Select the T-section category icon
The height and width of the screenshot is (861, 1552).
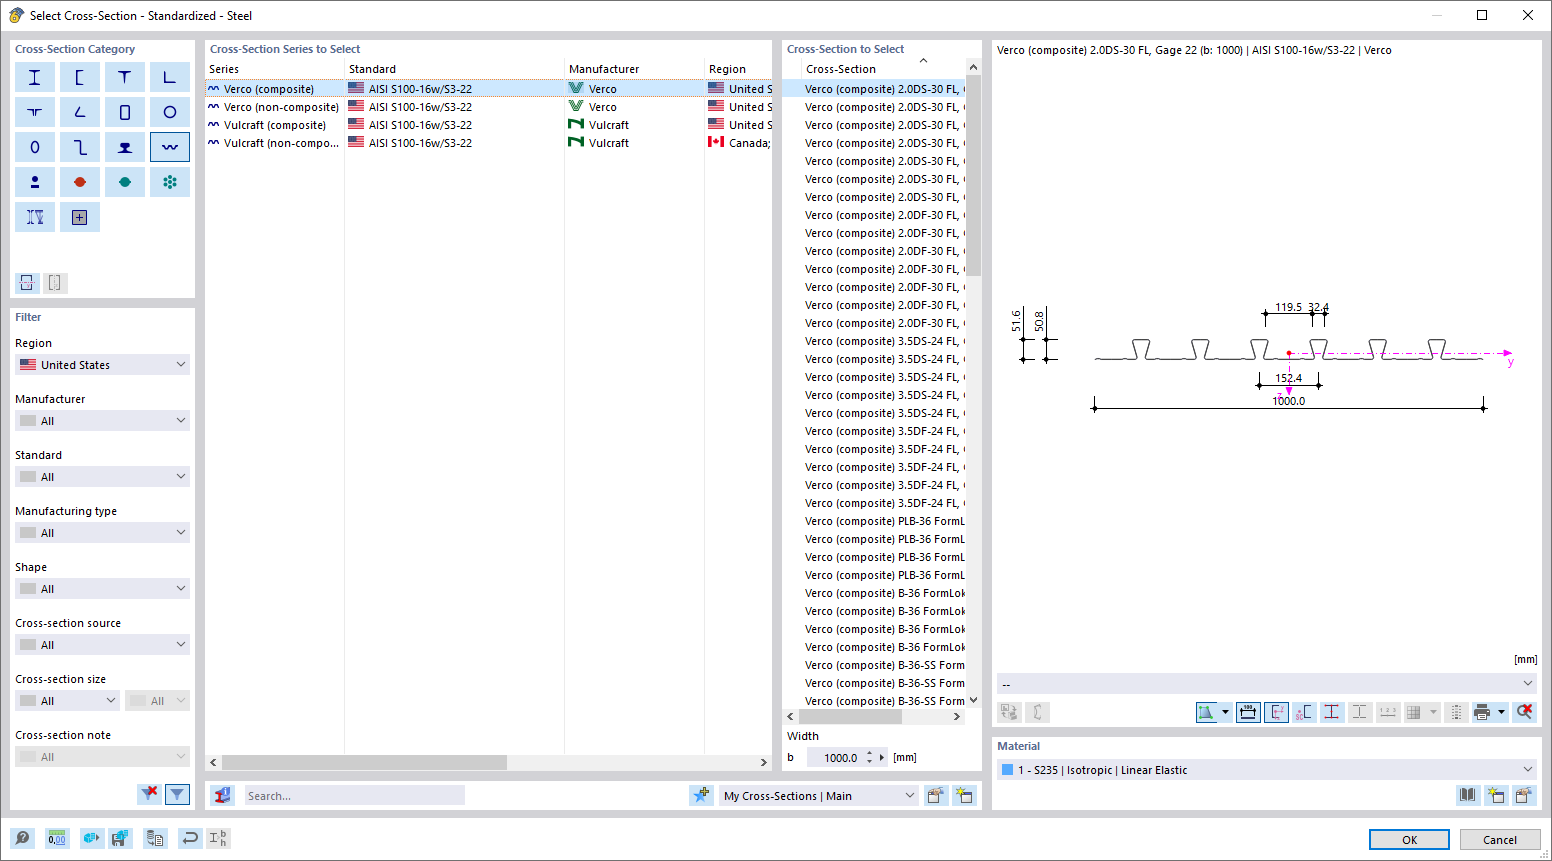pyautogui.click(x=125, y=77)
